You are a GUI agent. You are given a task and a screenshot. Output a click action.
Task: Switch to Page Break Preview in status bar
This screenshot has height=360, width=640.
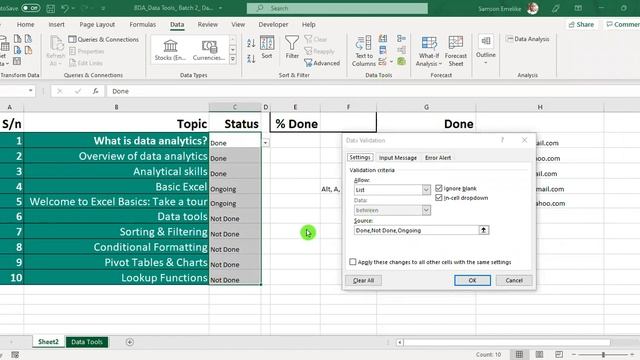(559, 354)
